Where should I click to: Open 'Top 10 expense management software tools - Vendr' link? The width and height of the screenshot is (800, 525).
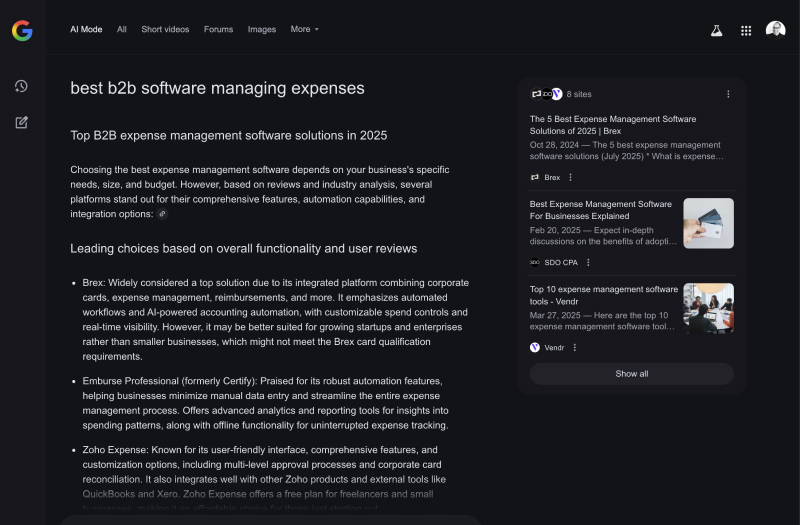(604, 295)
